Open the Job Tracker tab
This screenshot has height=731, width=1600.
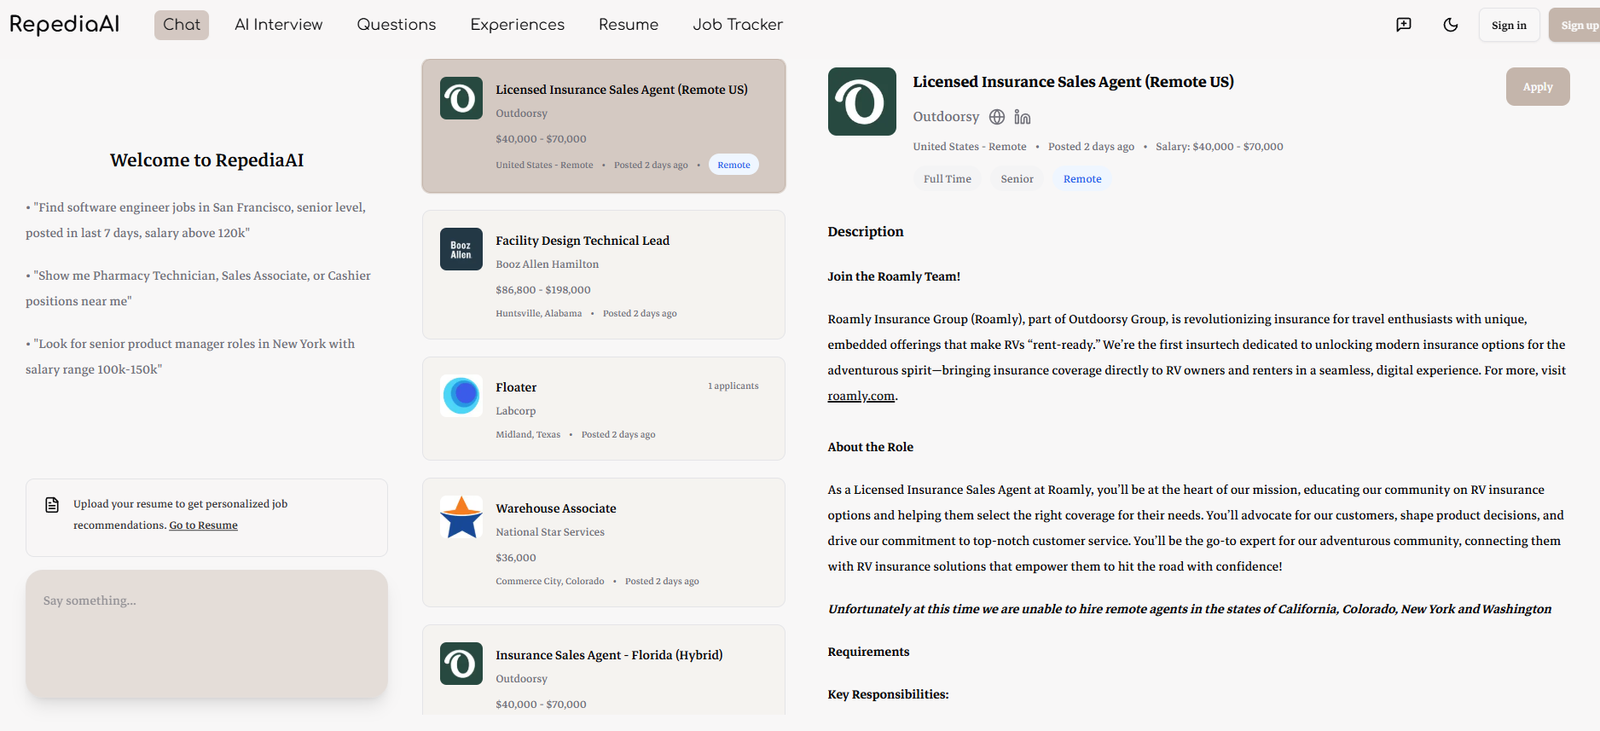click(737, 25)
